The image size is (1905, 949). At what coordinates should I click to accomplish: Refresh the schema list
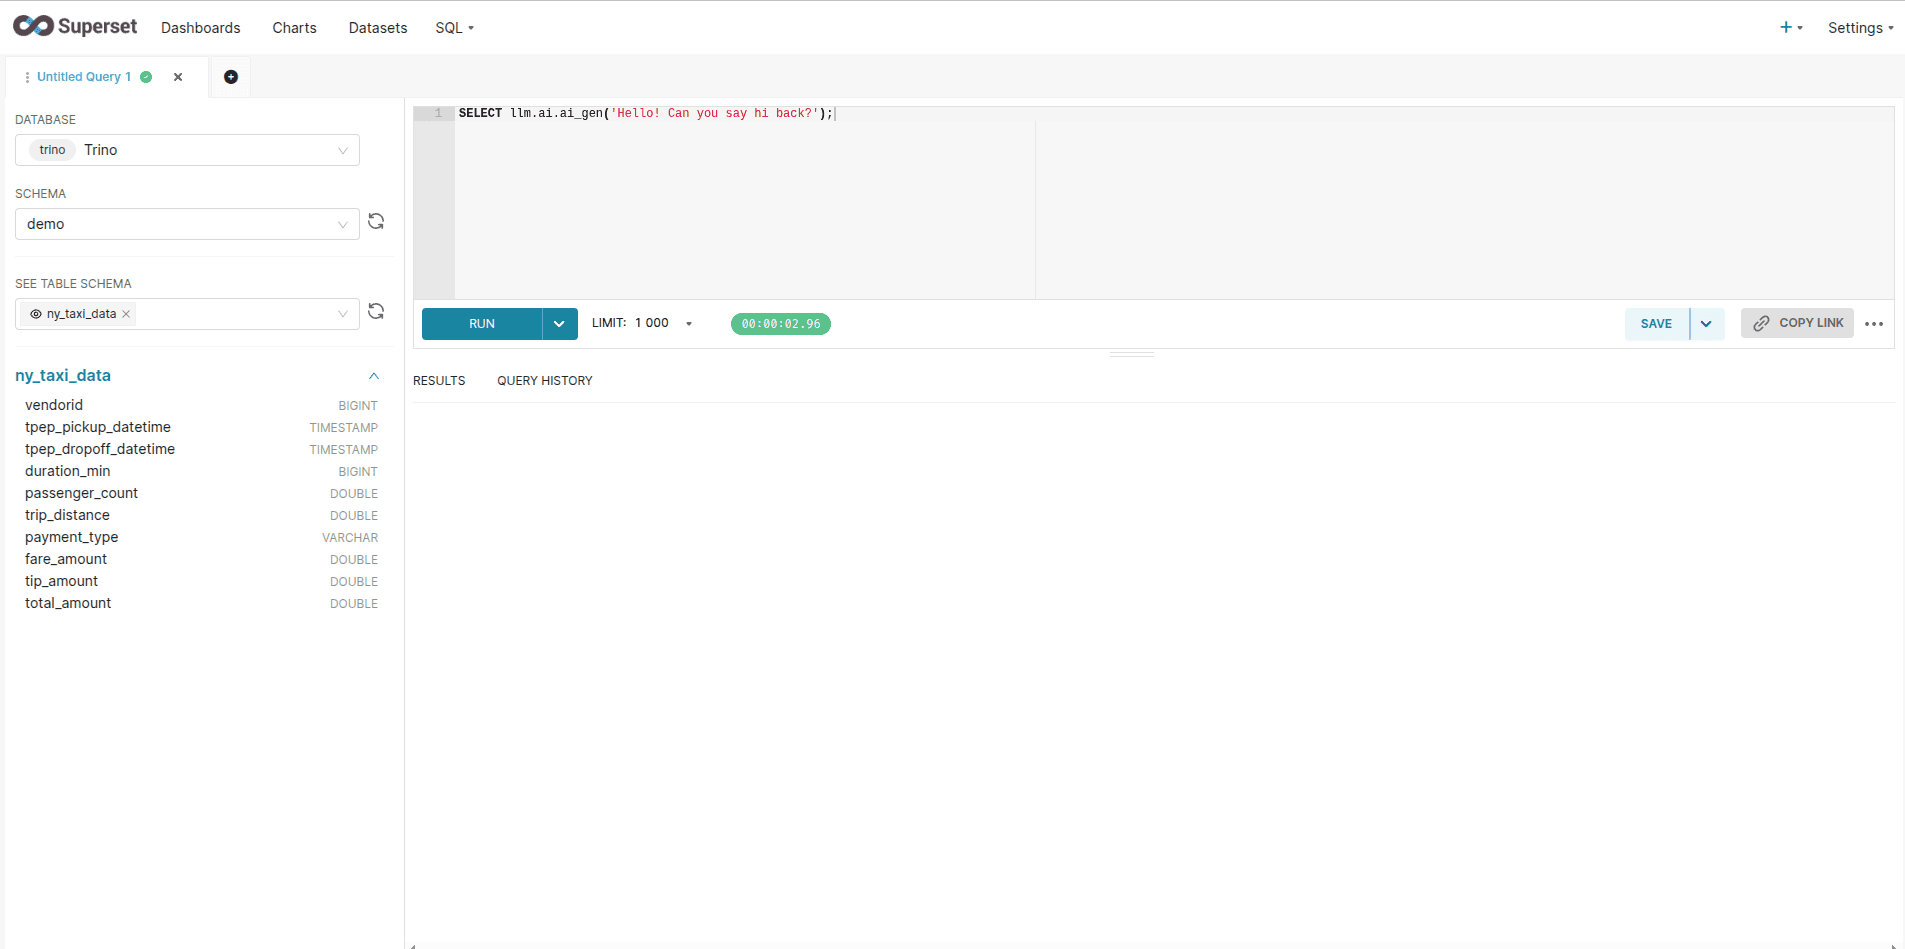coord(376,222)
